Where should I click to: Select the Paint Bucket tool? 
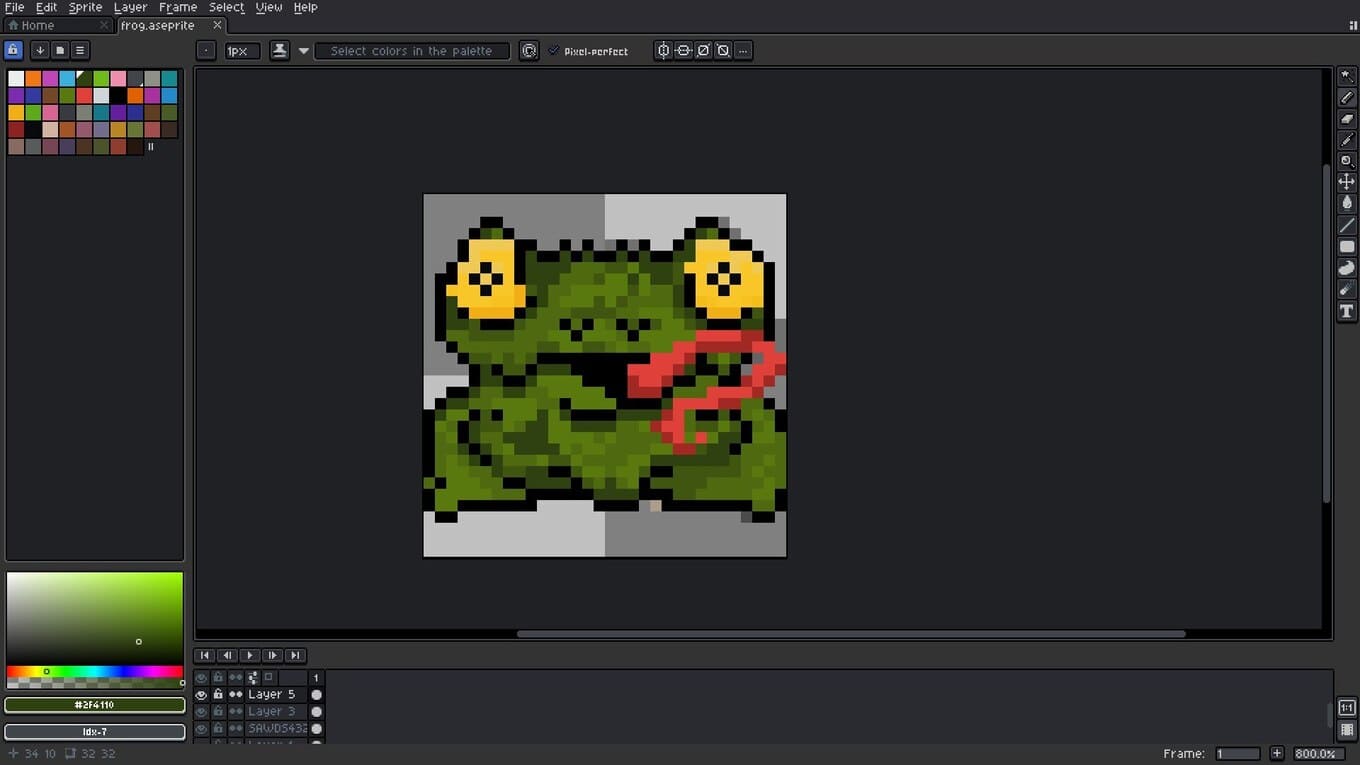pos(1347,203)
